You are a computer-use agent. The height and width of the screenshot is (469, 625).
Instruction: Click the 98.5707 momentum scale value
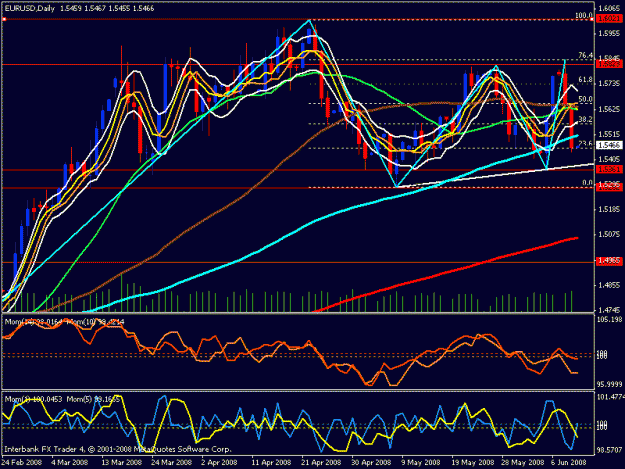609,450
